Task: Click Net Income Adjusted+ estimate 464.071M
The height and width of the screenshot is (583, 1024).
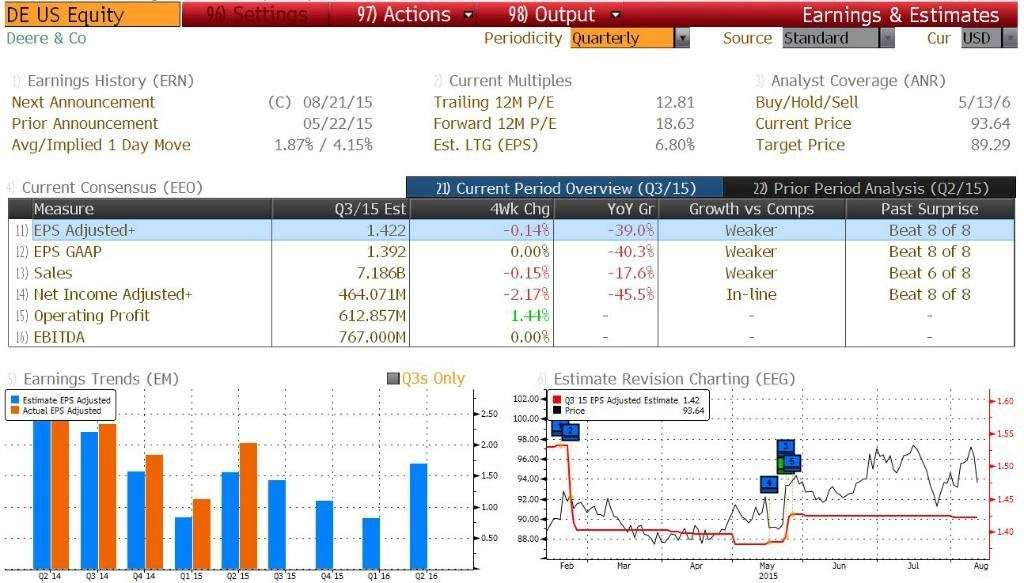Action: (x=372, y=295)
